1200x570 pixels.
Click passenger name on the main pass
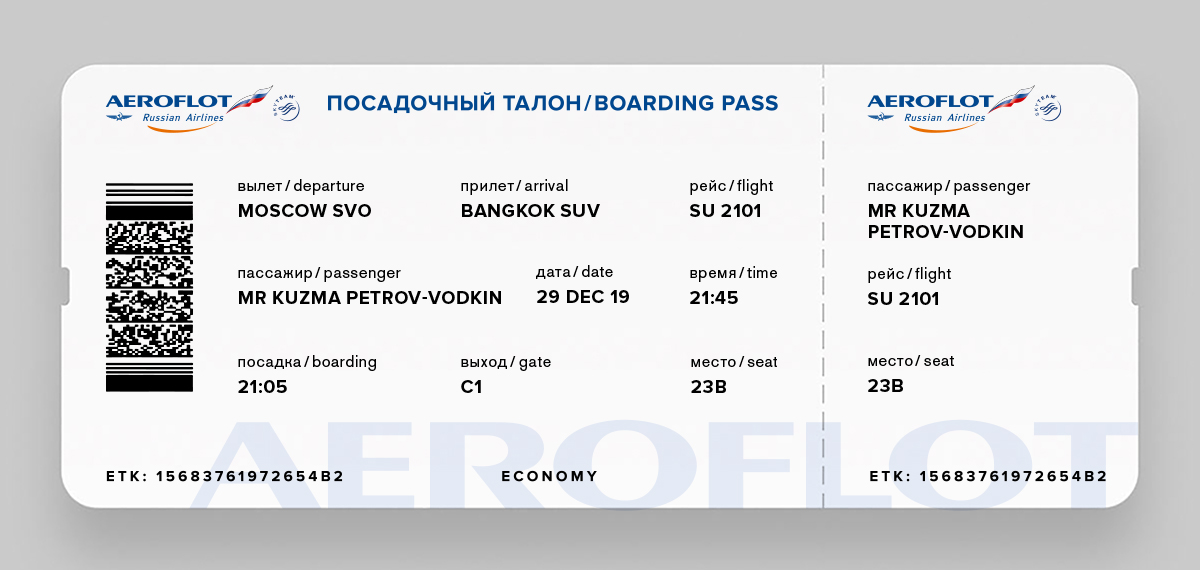pos(370,298)
